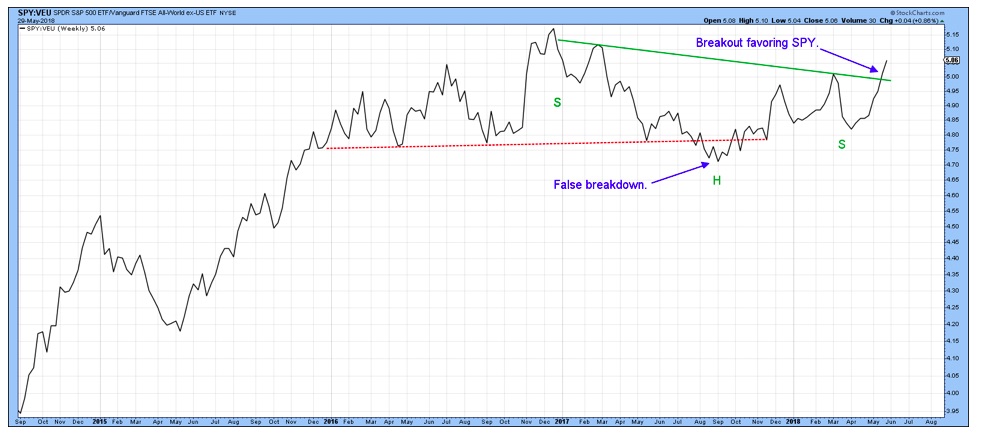Click the "Breakout favoring SPY." annotation text
Viewport: 982px width, 437px height.
point(758,43)
